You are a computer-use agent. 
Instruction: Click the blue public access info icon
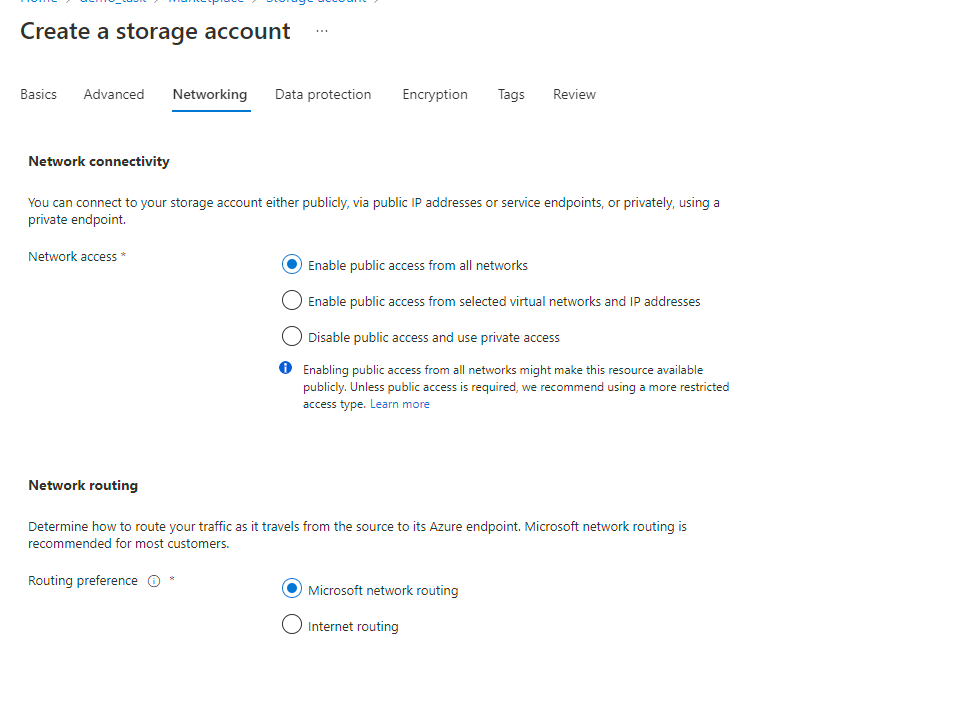click(286, 368)
